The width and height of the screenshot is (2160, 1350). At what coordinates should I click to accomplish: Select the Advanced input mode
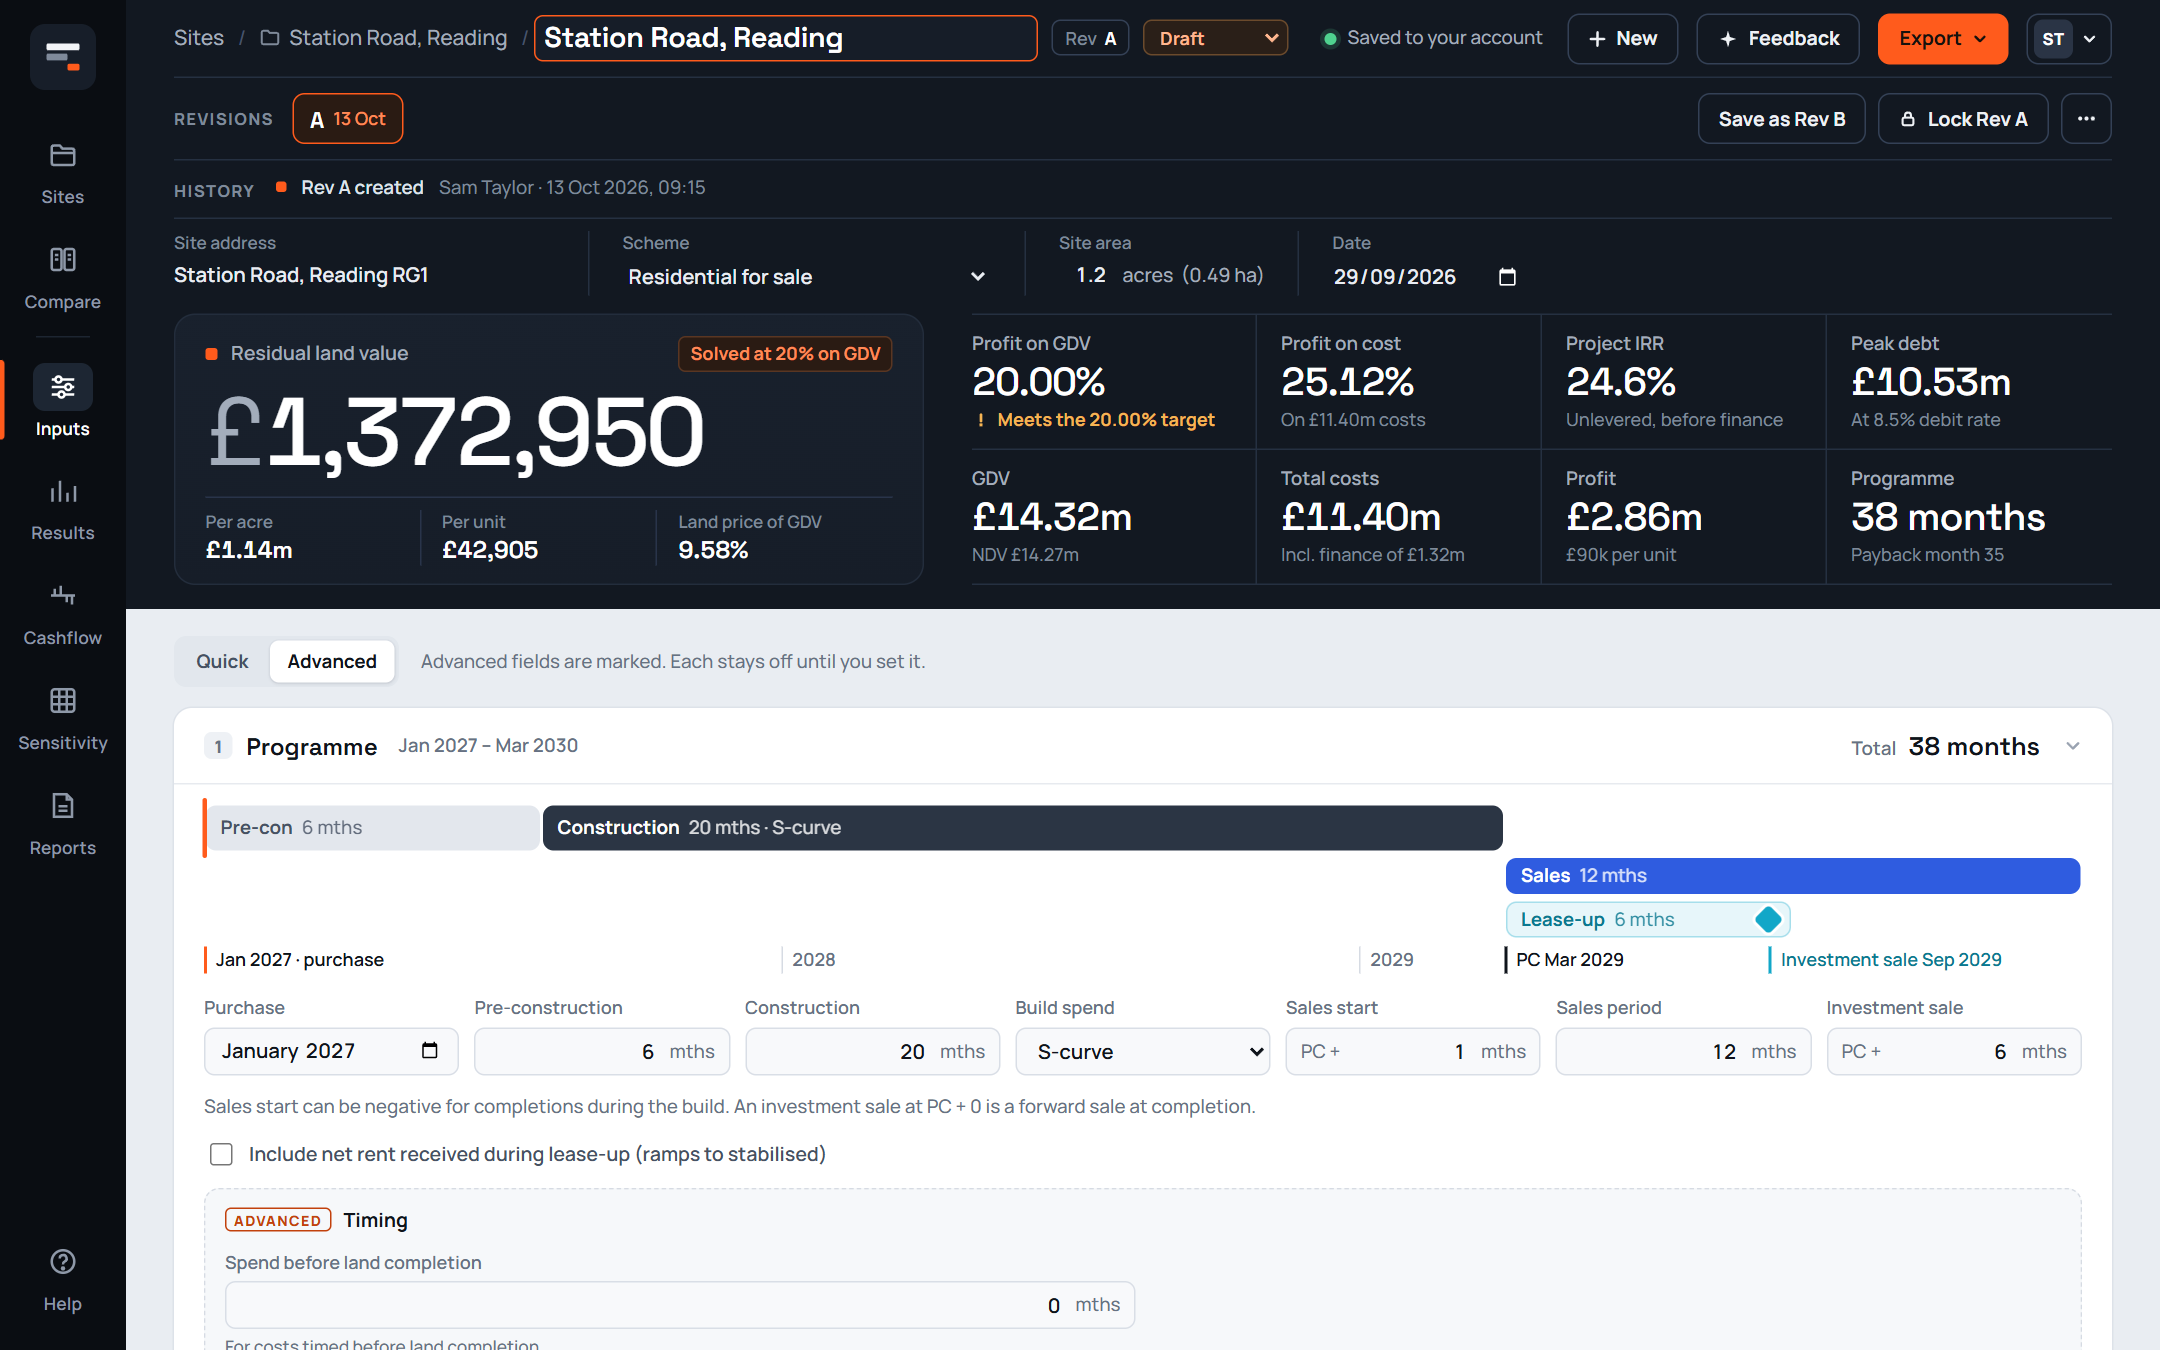click(332, 661)
